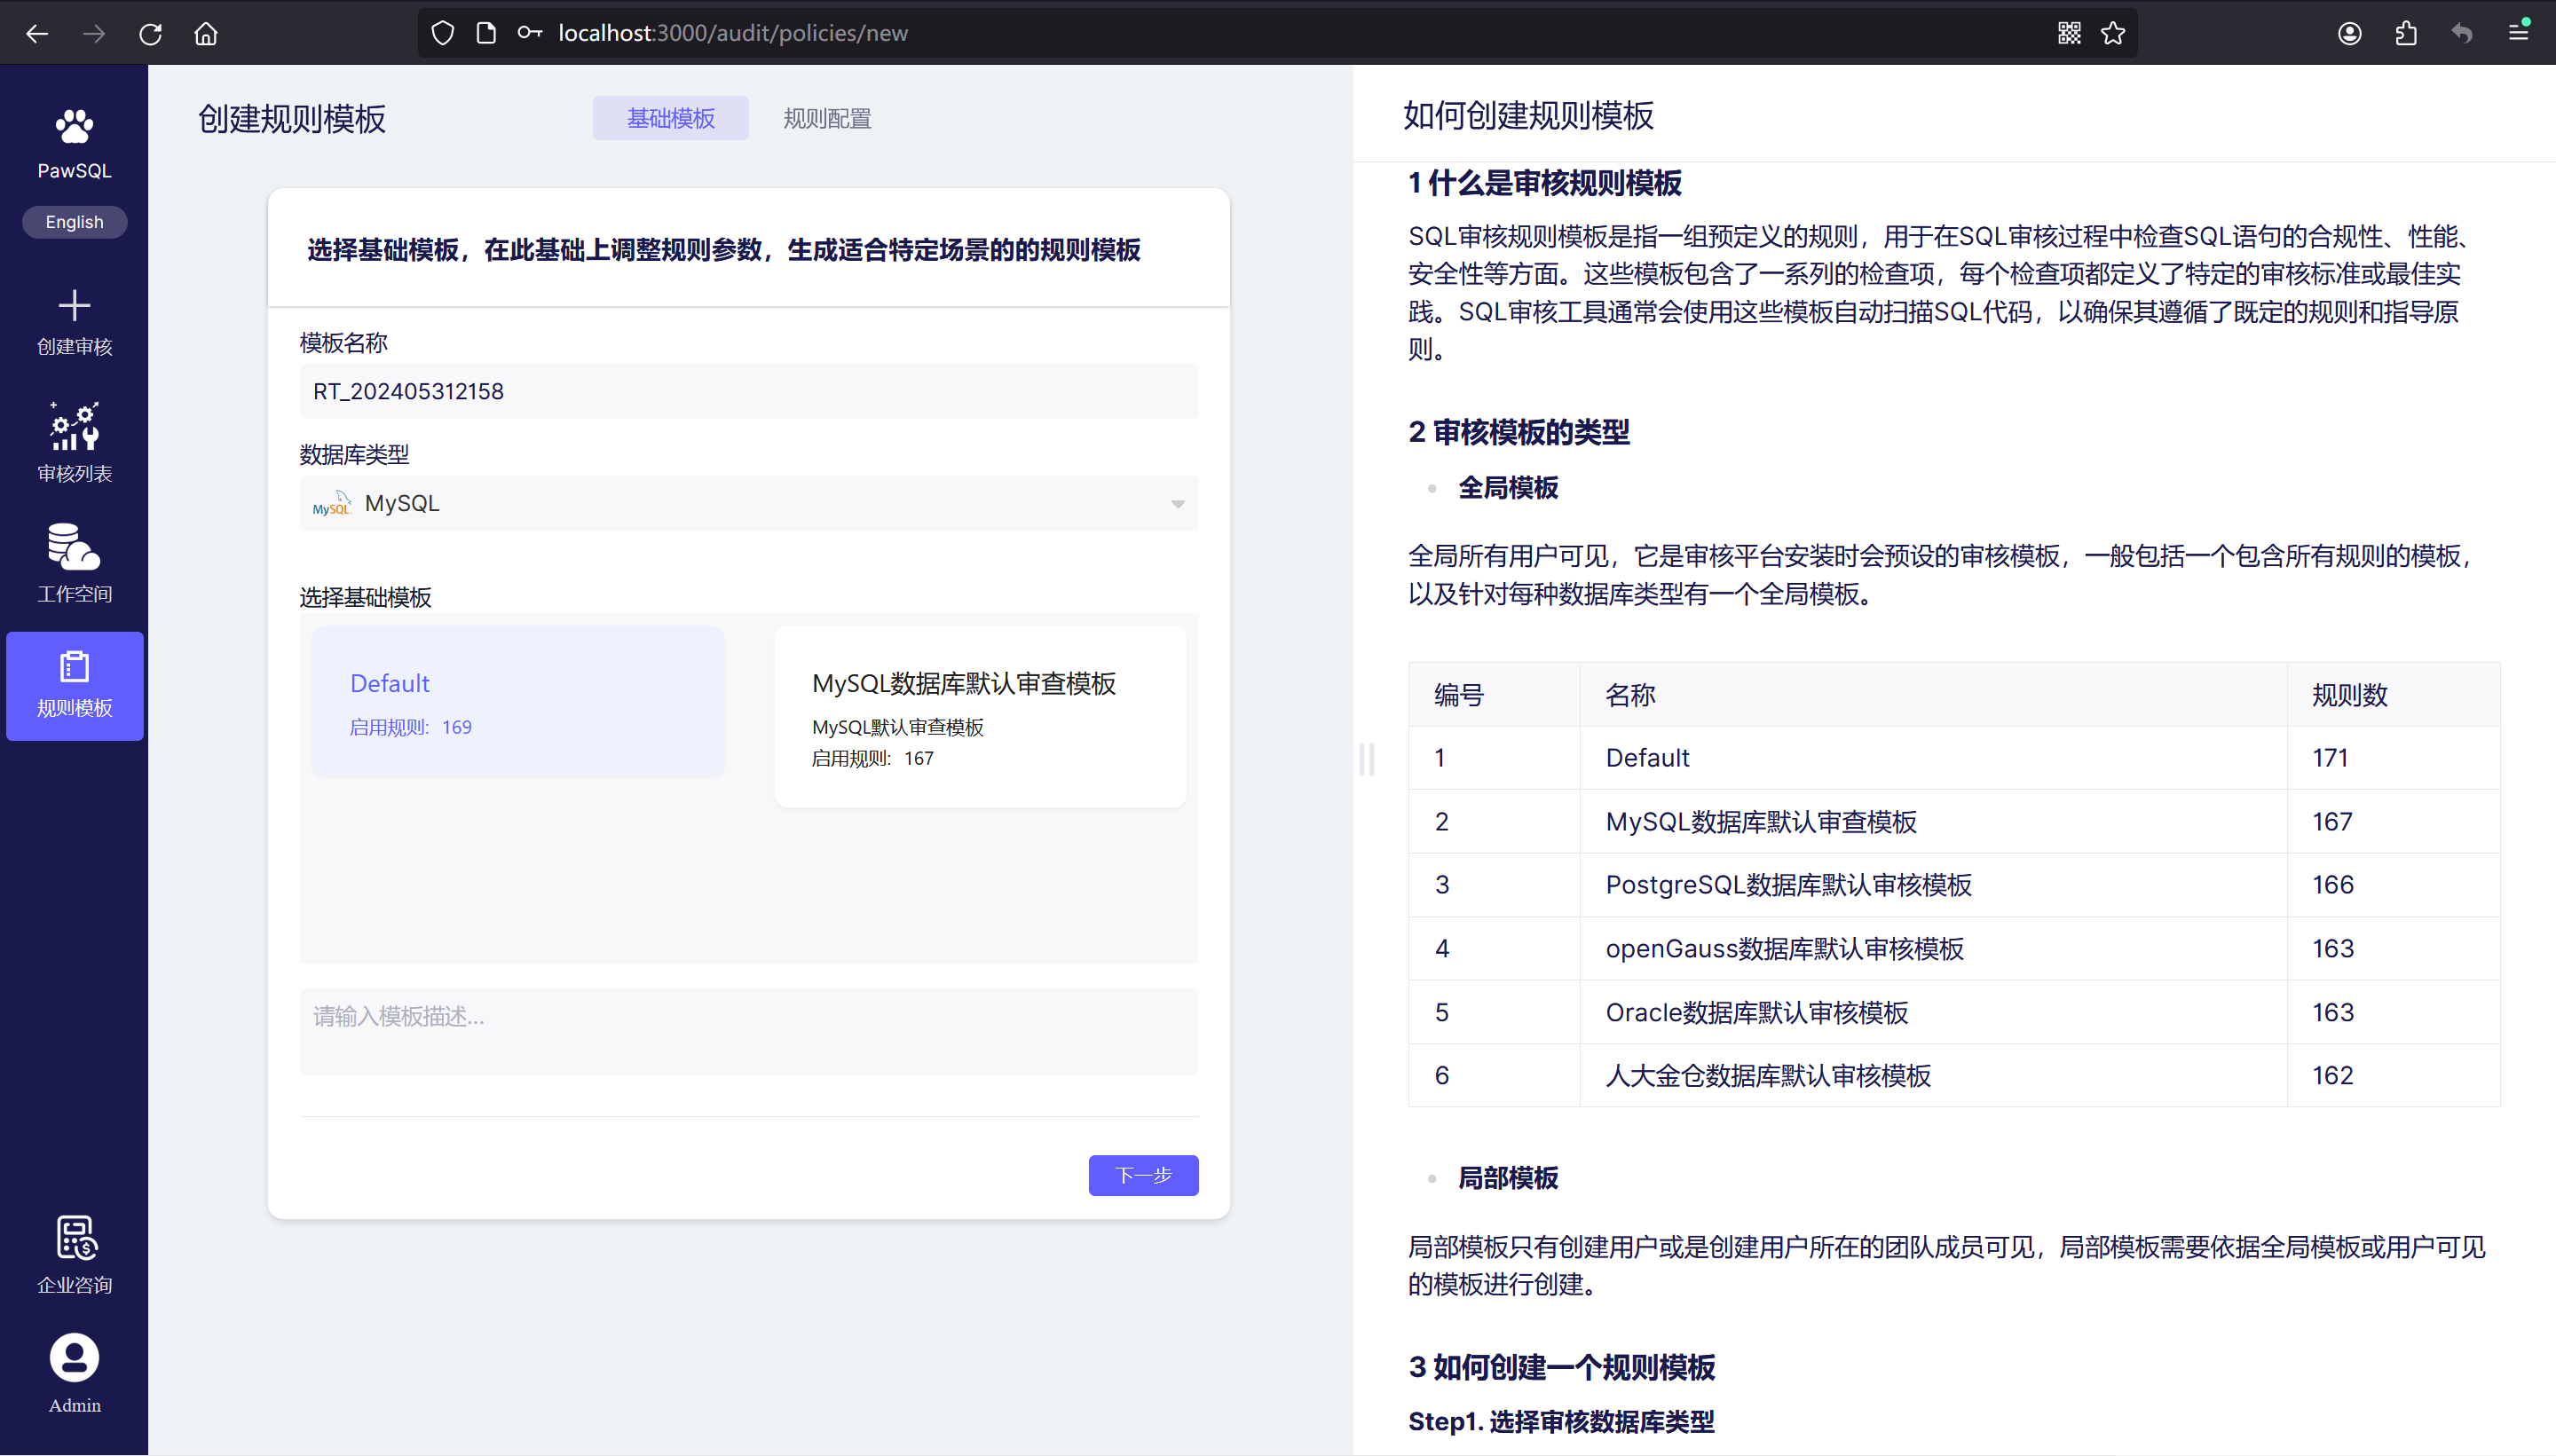Click the Admin user avatar icon
The height and width of the screenshot is (1456, 2556).
click(74, 1358)
